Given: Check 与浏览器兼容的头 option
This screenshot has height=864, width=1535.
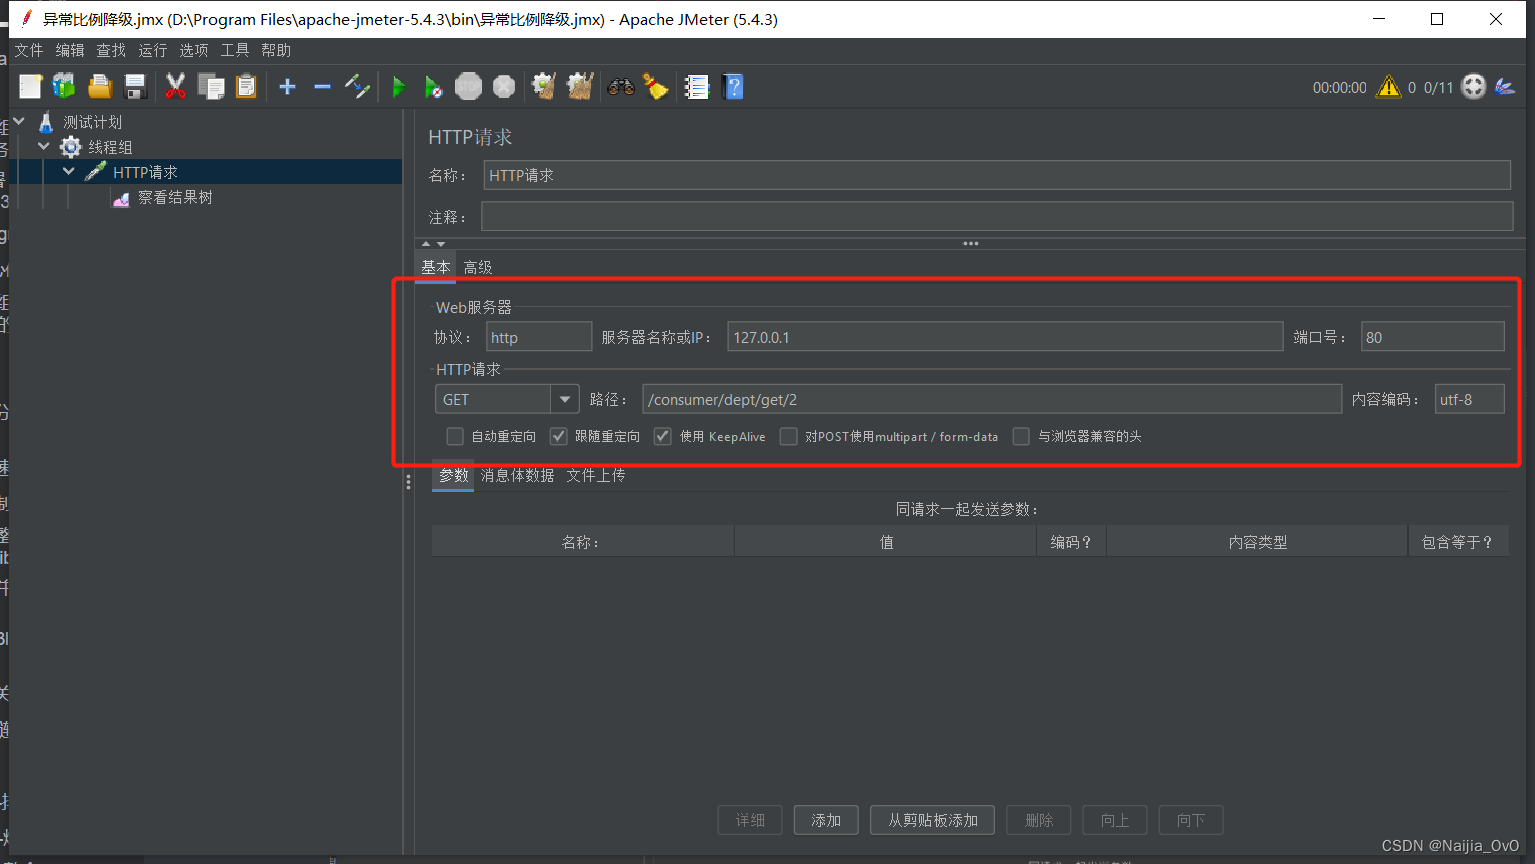Looking at the screenshot, I should coord(1021,436).
